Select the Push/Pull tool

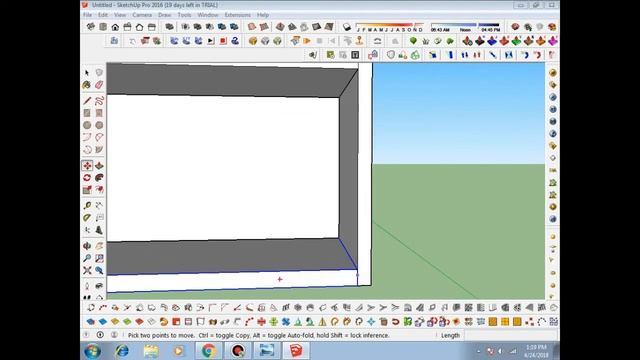click(x=99, y=166)
